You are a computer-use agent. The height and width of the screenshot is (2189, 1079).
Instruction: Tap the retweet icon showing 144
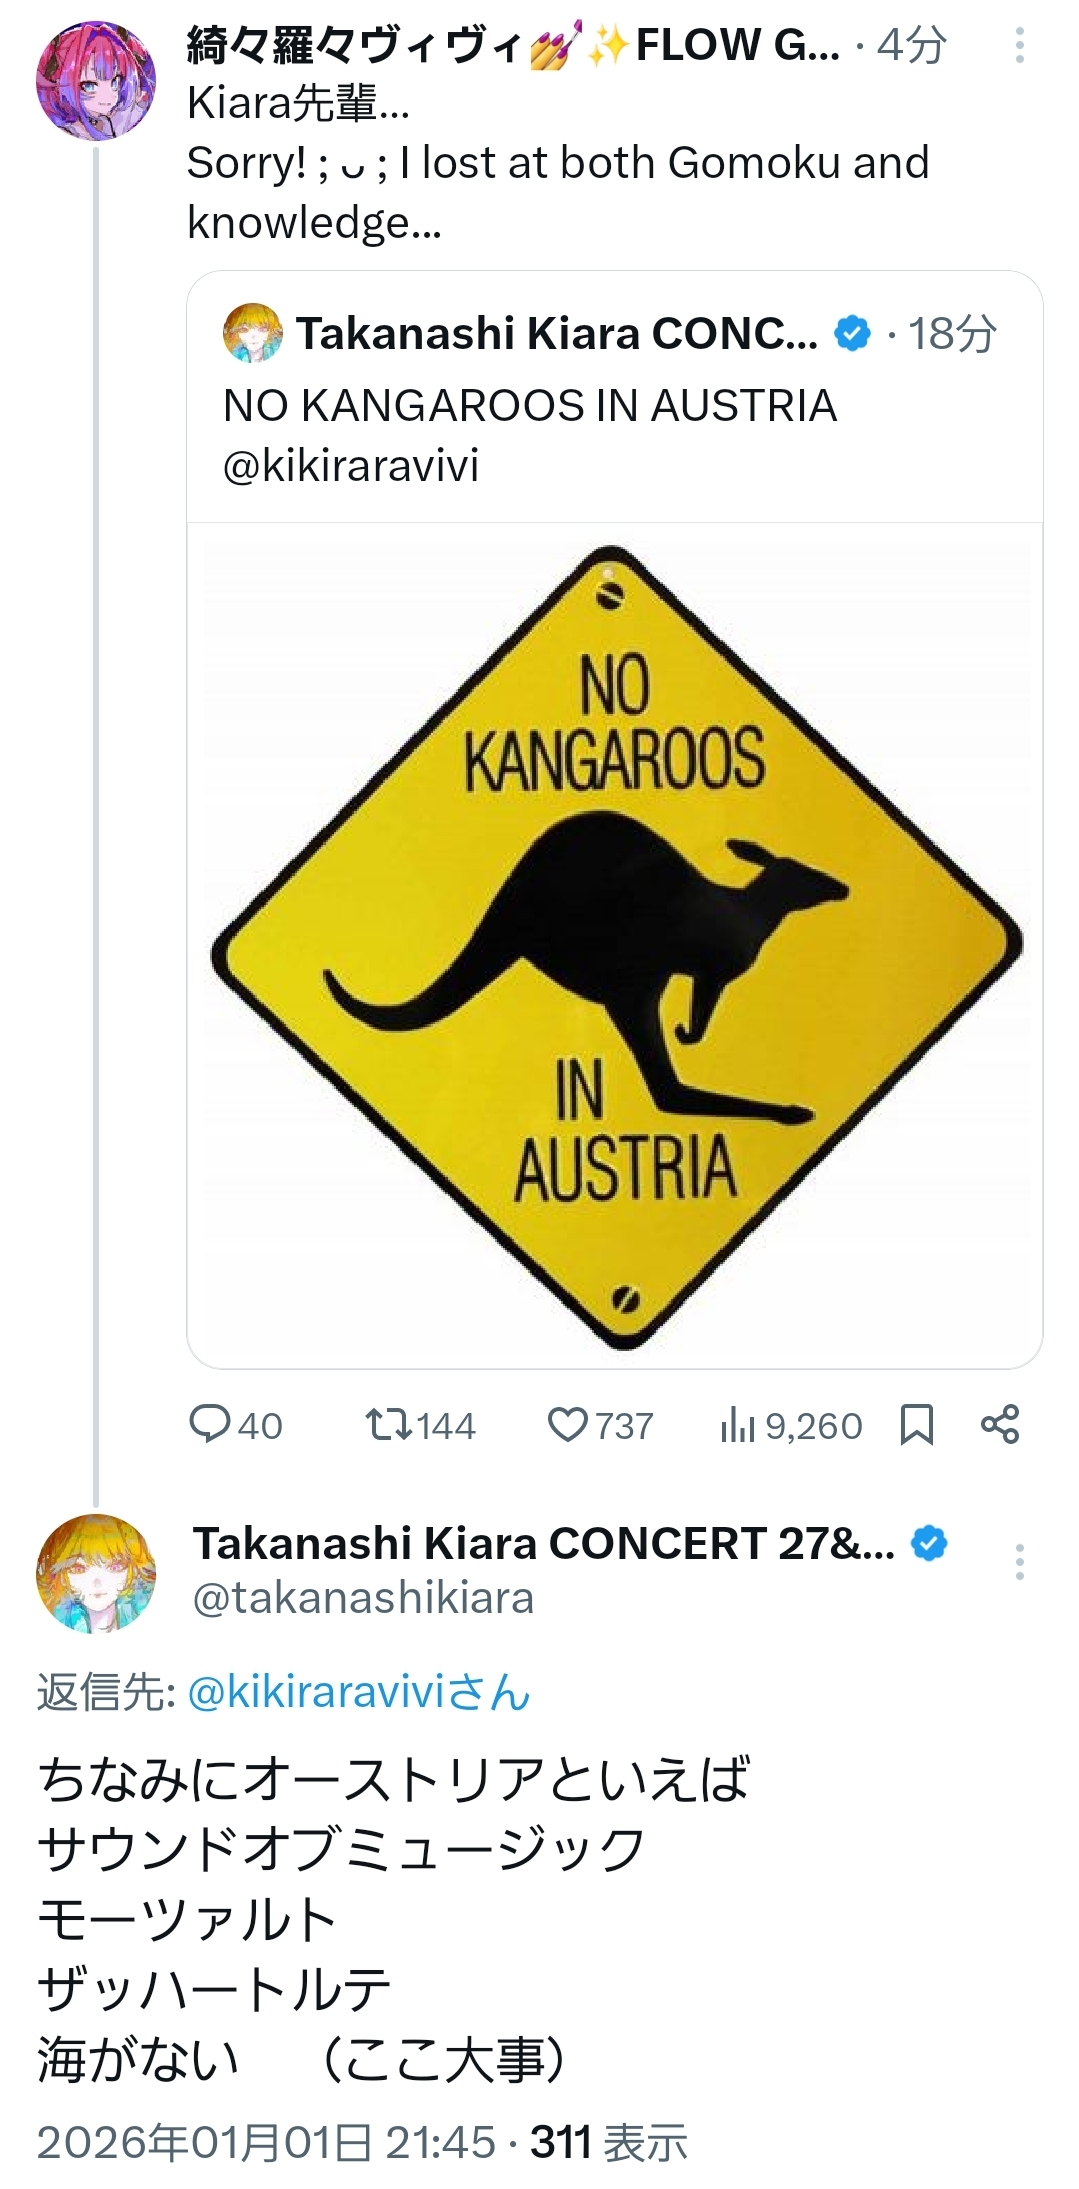click(x=389, y=1424)
